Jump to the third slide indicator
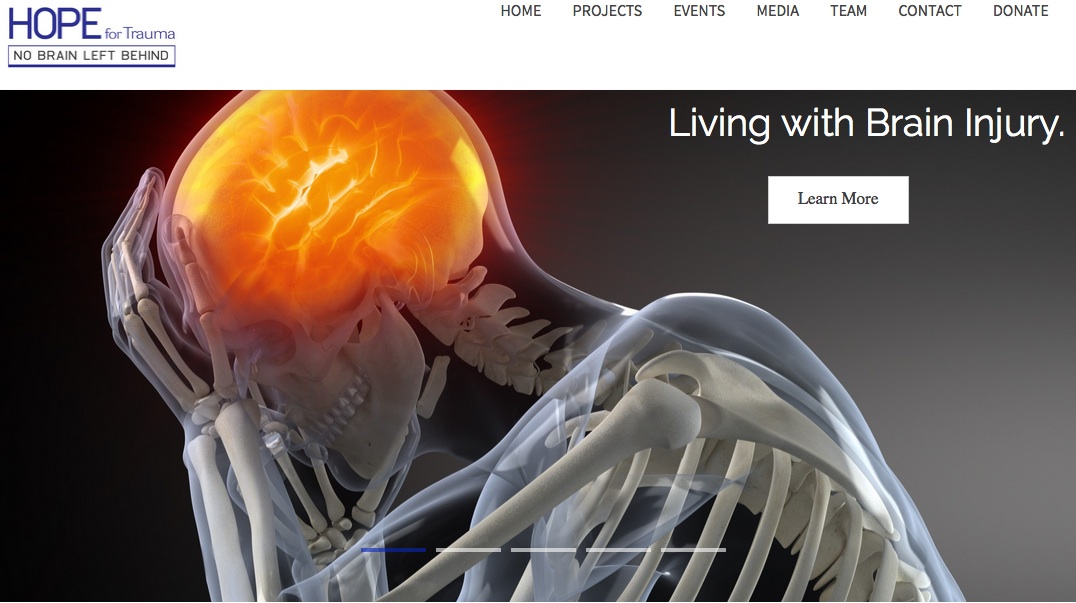Viewport: 1076px width, 603px height. click(543, 550)
